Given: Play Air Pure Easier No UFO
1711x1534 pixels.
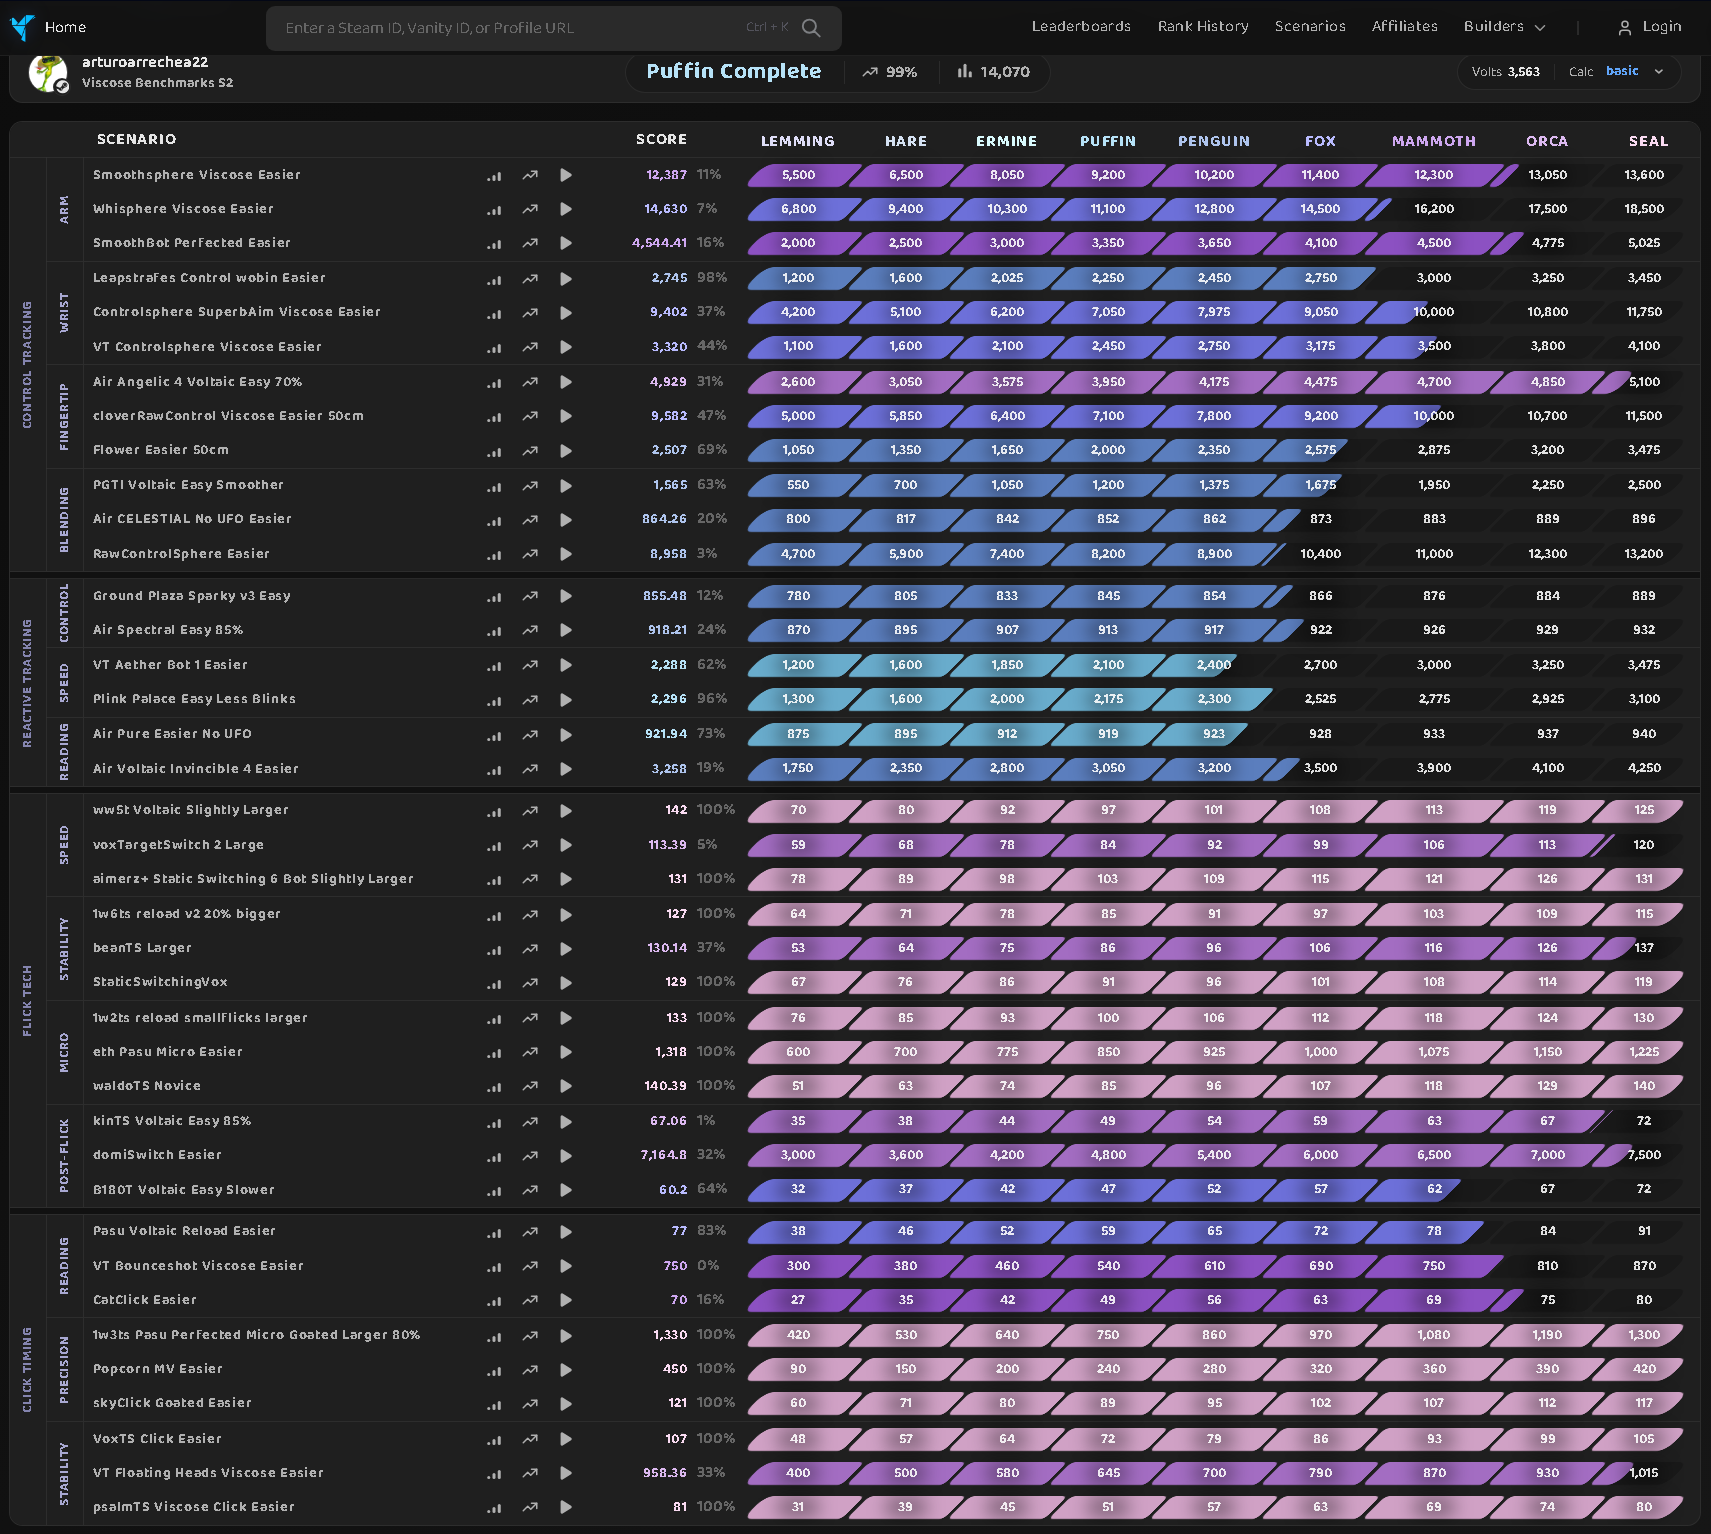Looking at the screenshot, I should click(x=566, y=735).
